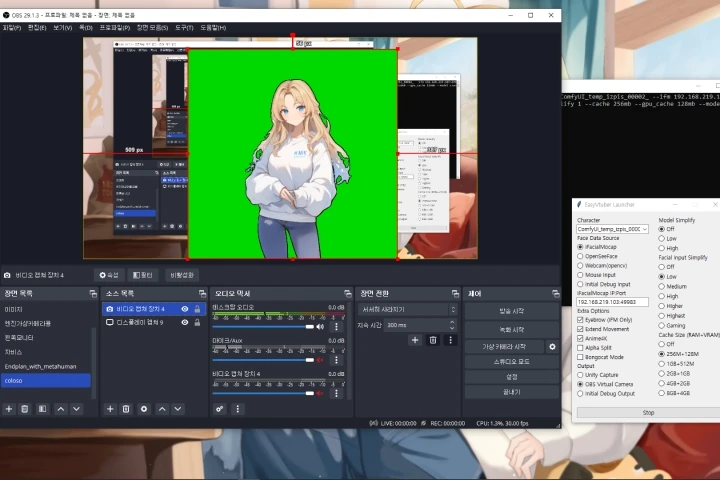Adjust the 마이크/Aux volume slider
Image resolution: width=720 pixels, height=480 pixels.
[x=263, y=360]
